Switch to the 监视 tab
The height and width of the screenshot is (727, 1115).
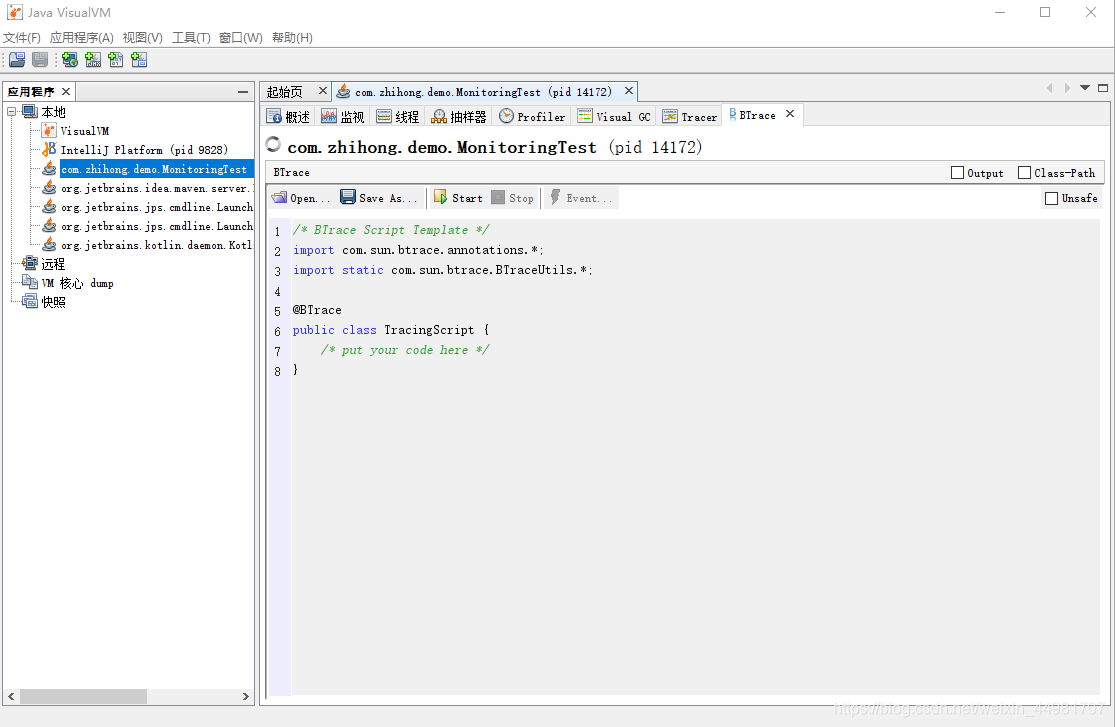click(x=343, y=117)
